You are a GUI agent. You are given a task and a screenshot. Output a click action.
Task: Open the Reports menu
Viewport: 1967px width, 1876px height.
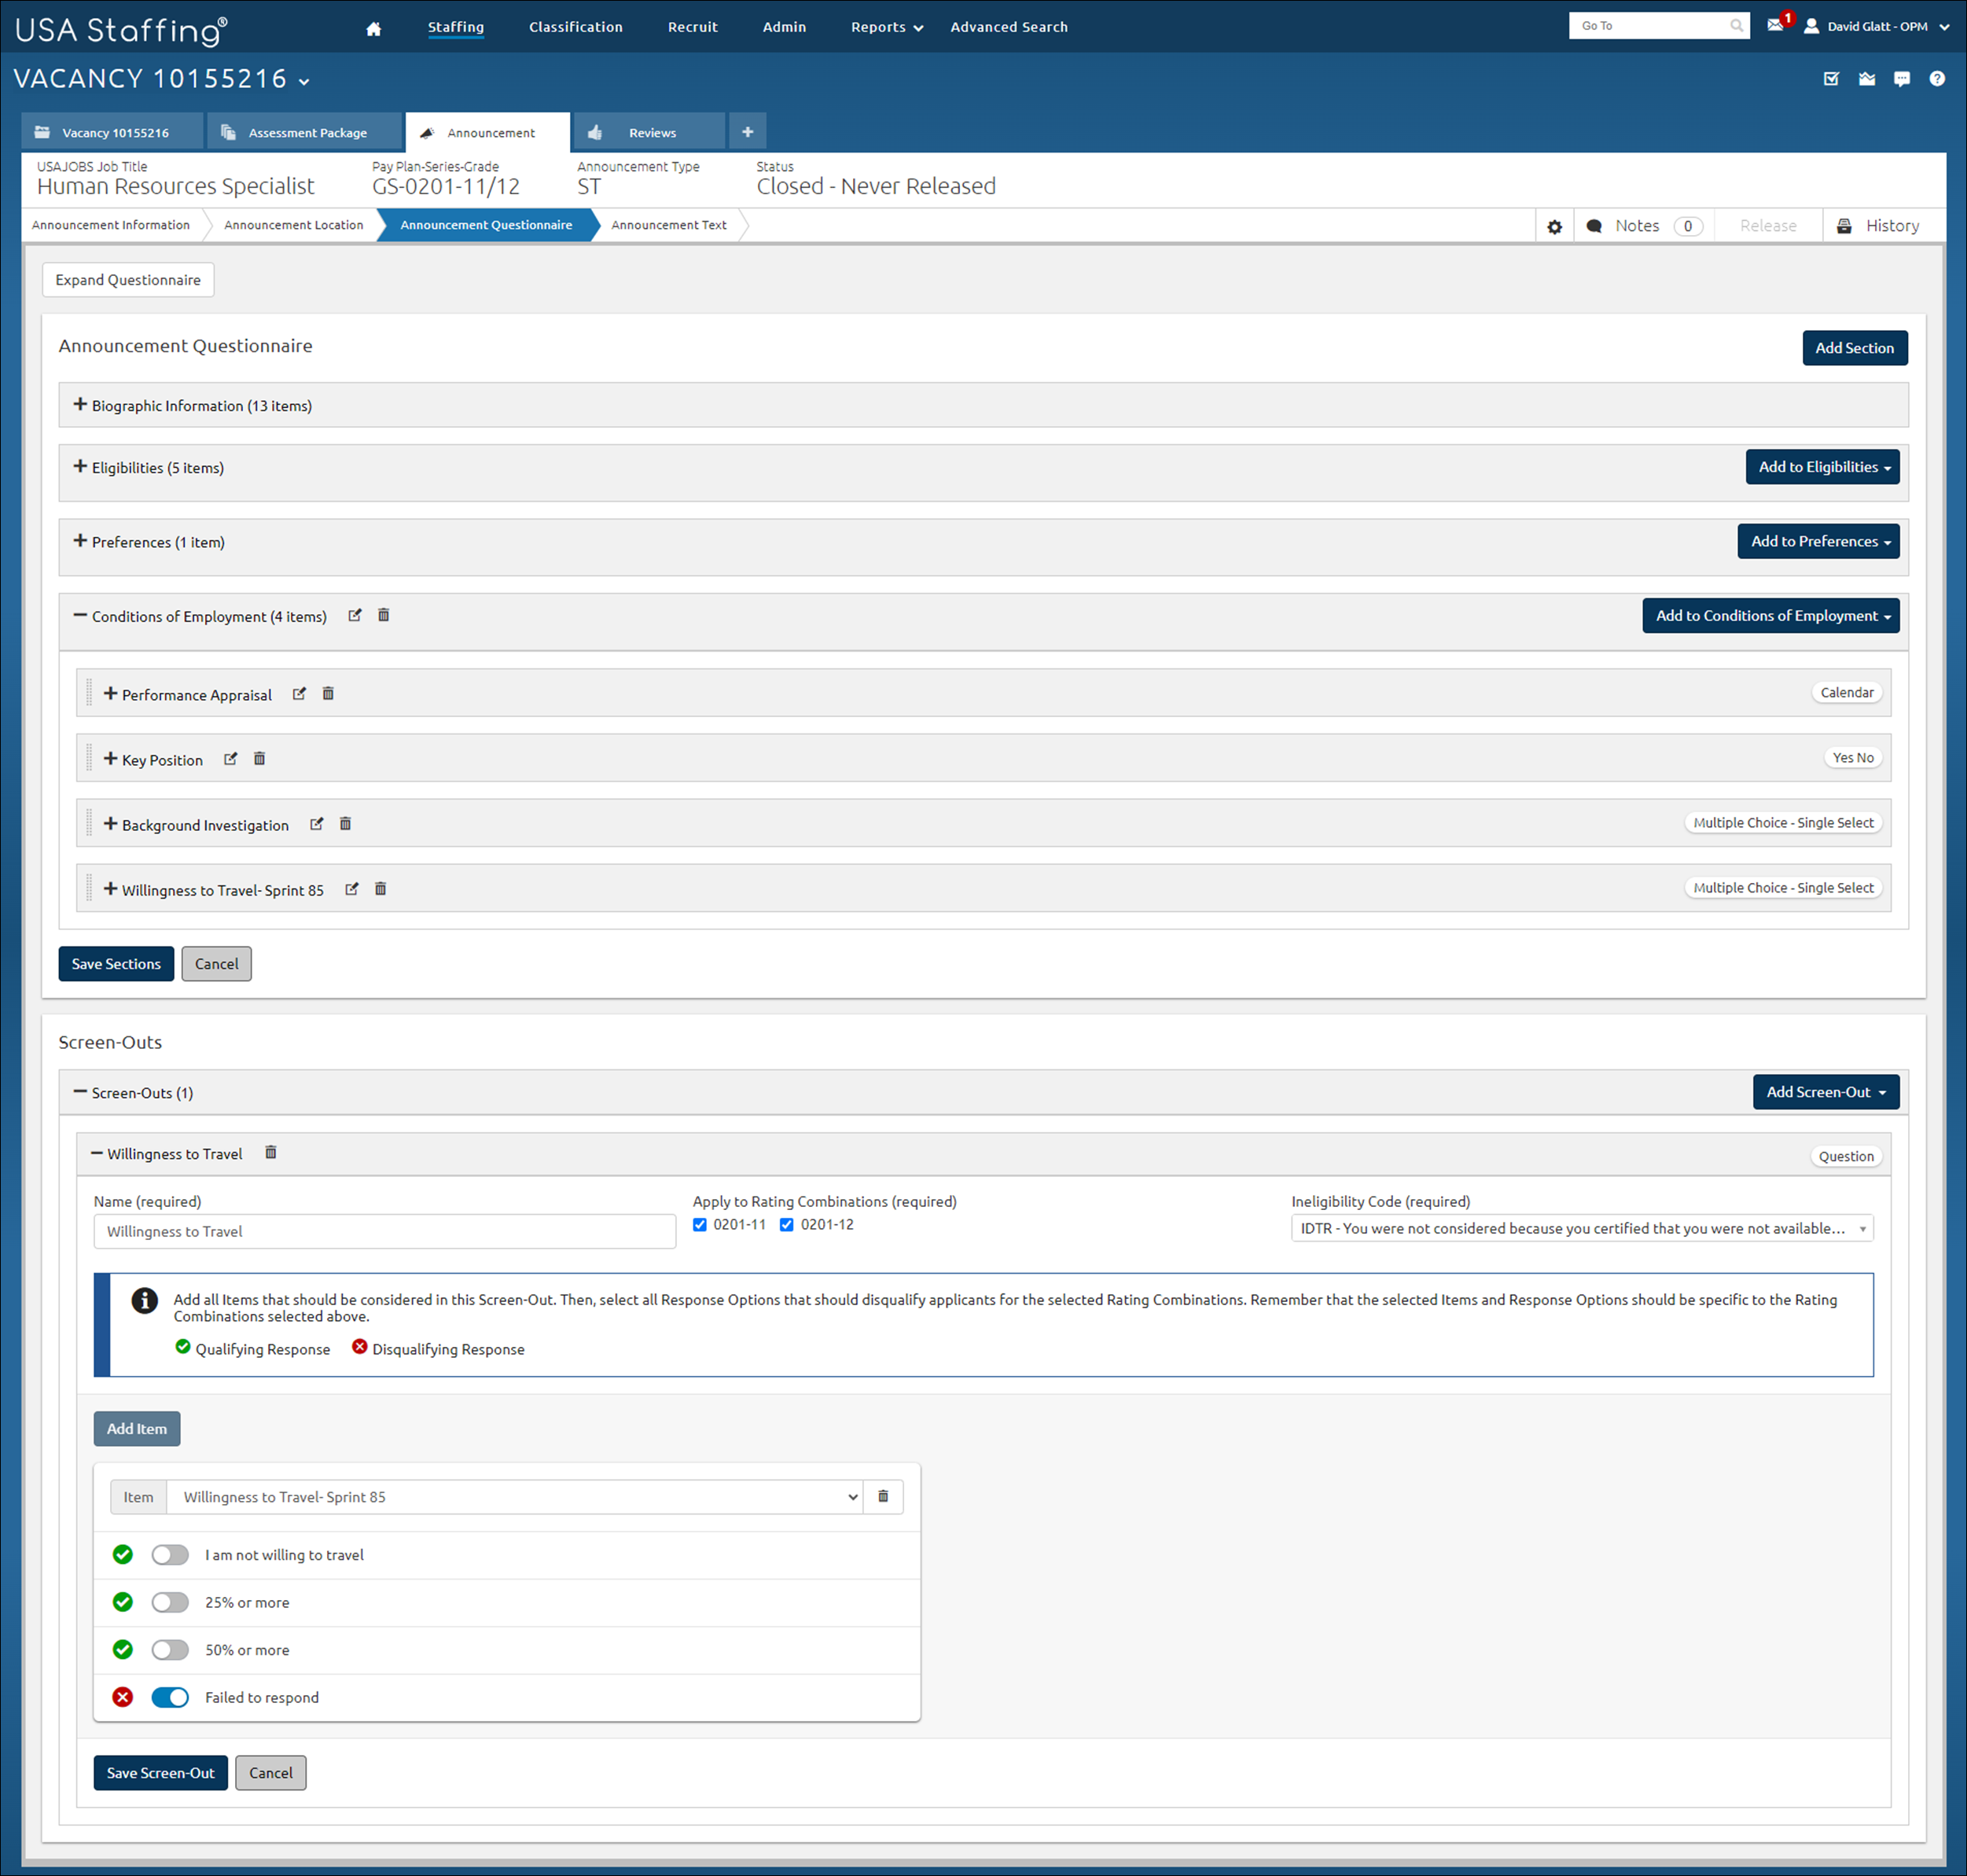click(x=887, y=27)
